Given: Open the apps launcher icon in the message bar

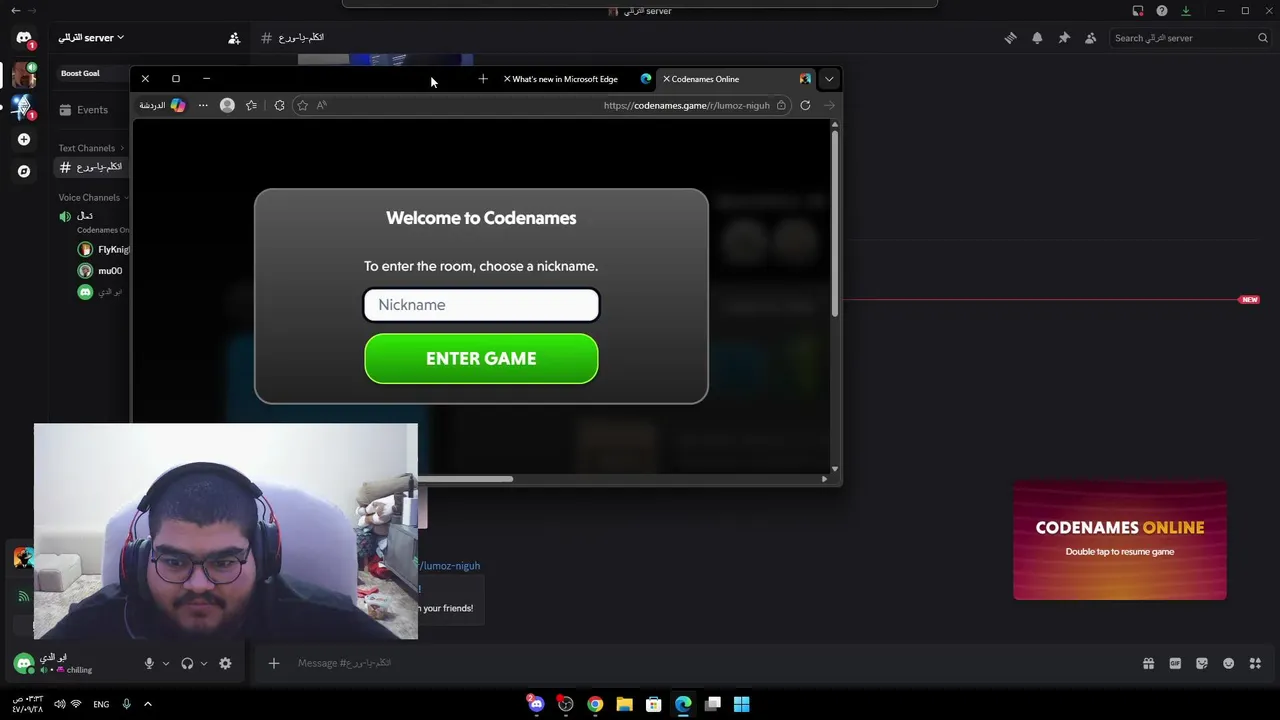Looking at the screenshot, I should [1255, 663].
